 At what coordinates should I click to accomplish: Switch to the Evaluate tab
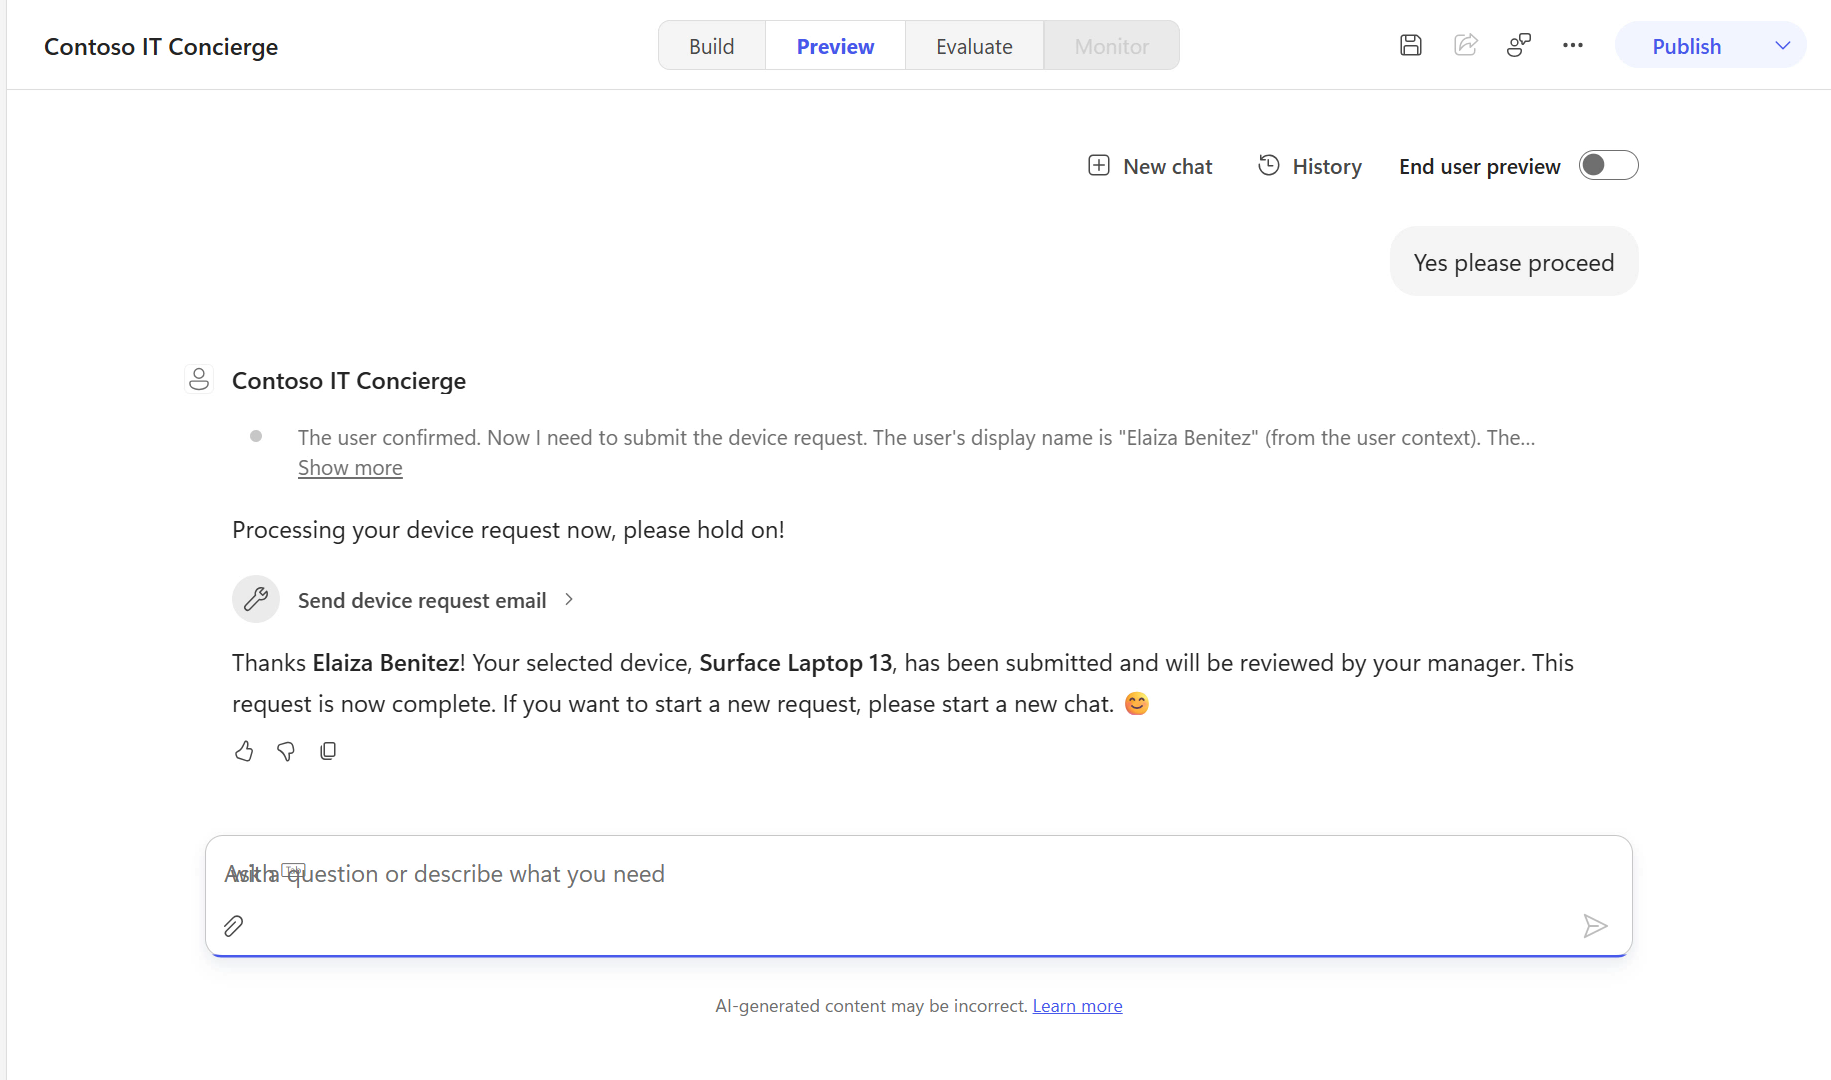(974, 46)
